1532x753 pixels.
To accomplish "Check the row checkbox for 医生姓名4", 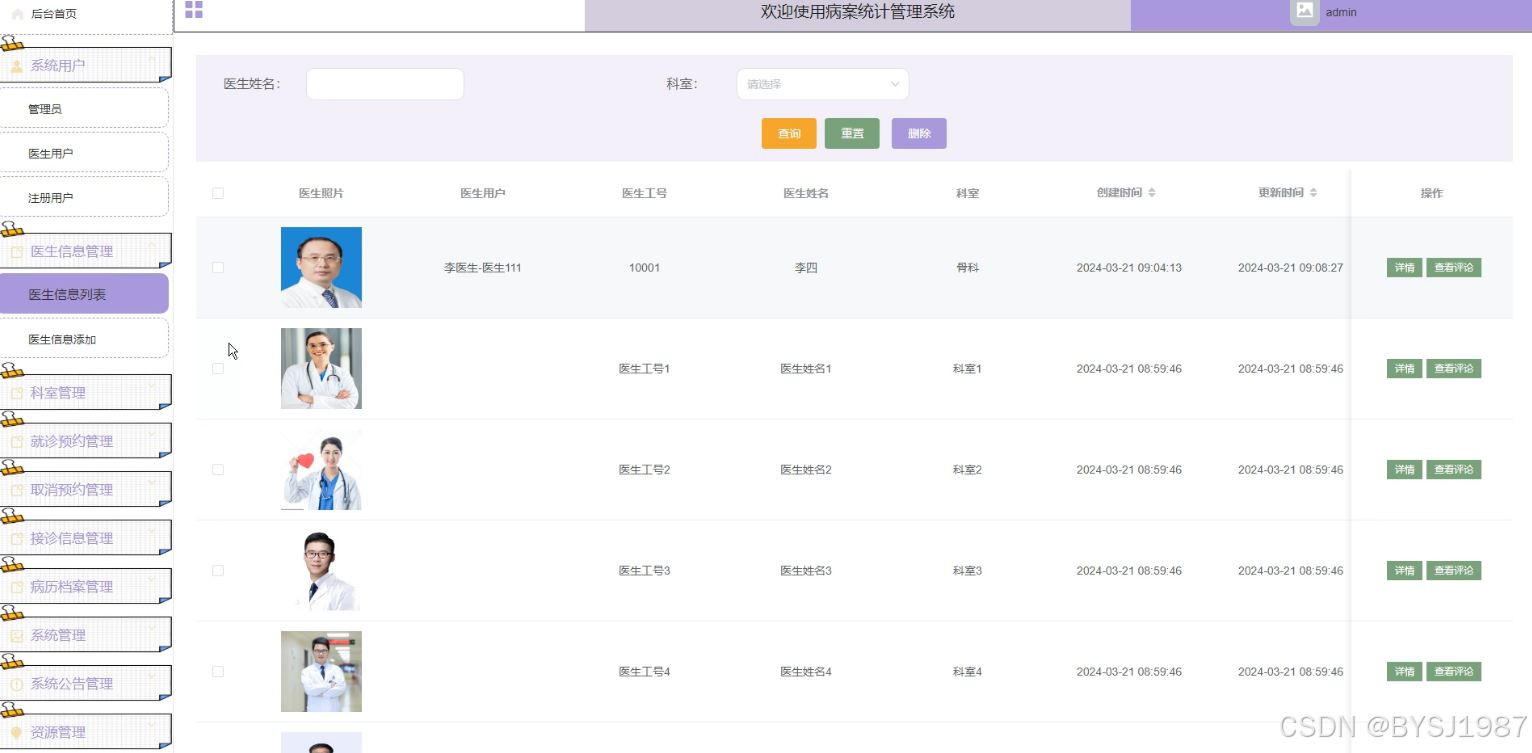I will click(218, 672).
